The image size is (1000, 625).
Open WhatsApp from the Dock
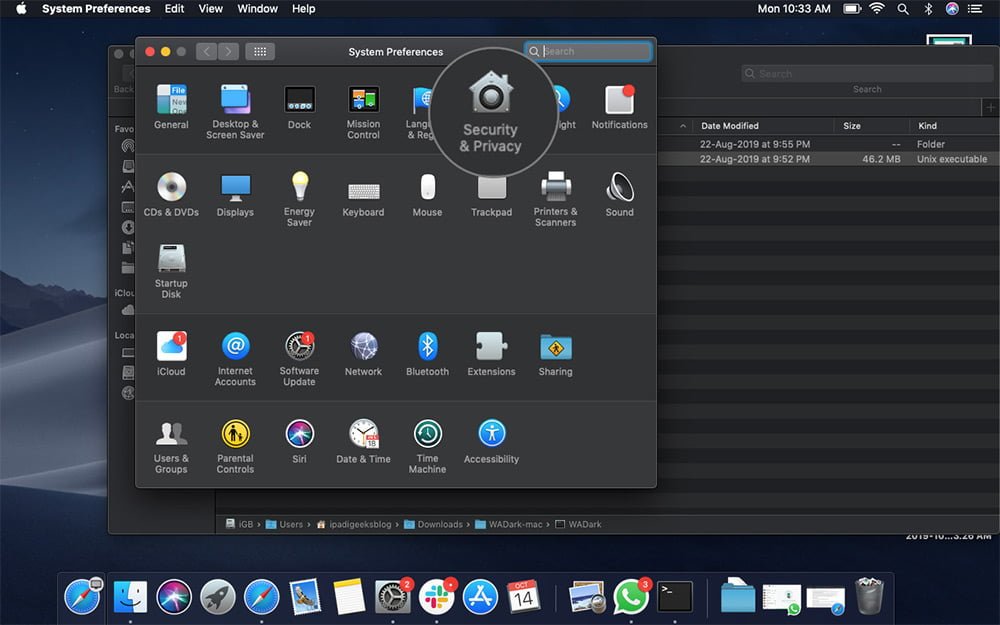(x=631, y=597)
